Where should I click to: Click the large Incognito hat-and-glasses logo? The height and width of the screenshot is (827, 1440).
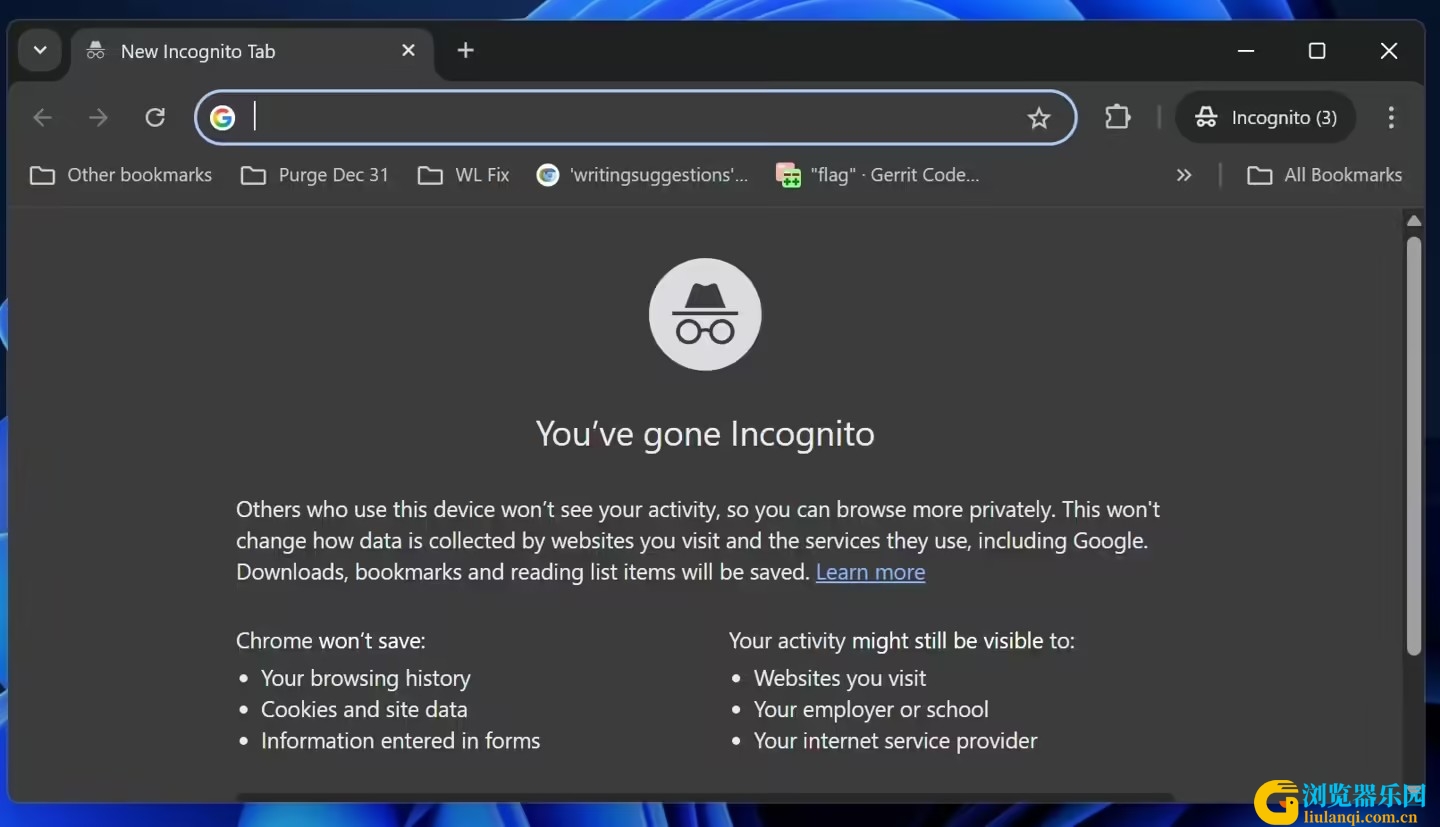[705, 314]
